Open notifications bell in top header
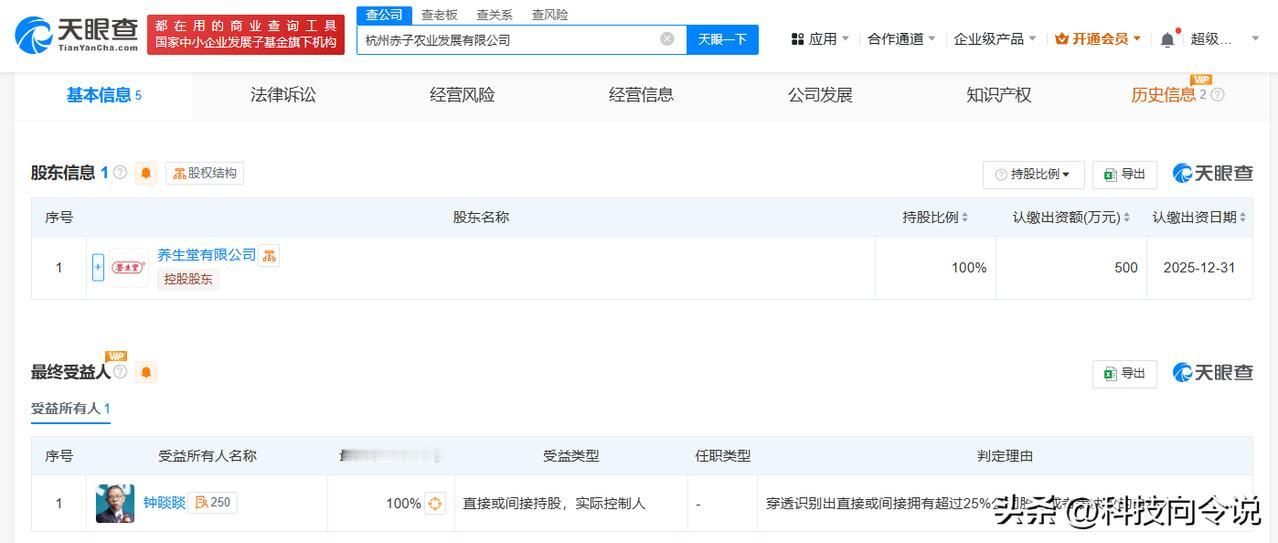This screenshot has height=543, width=1278. (1167, 39)
